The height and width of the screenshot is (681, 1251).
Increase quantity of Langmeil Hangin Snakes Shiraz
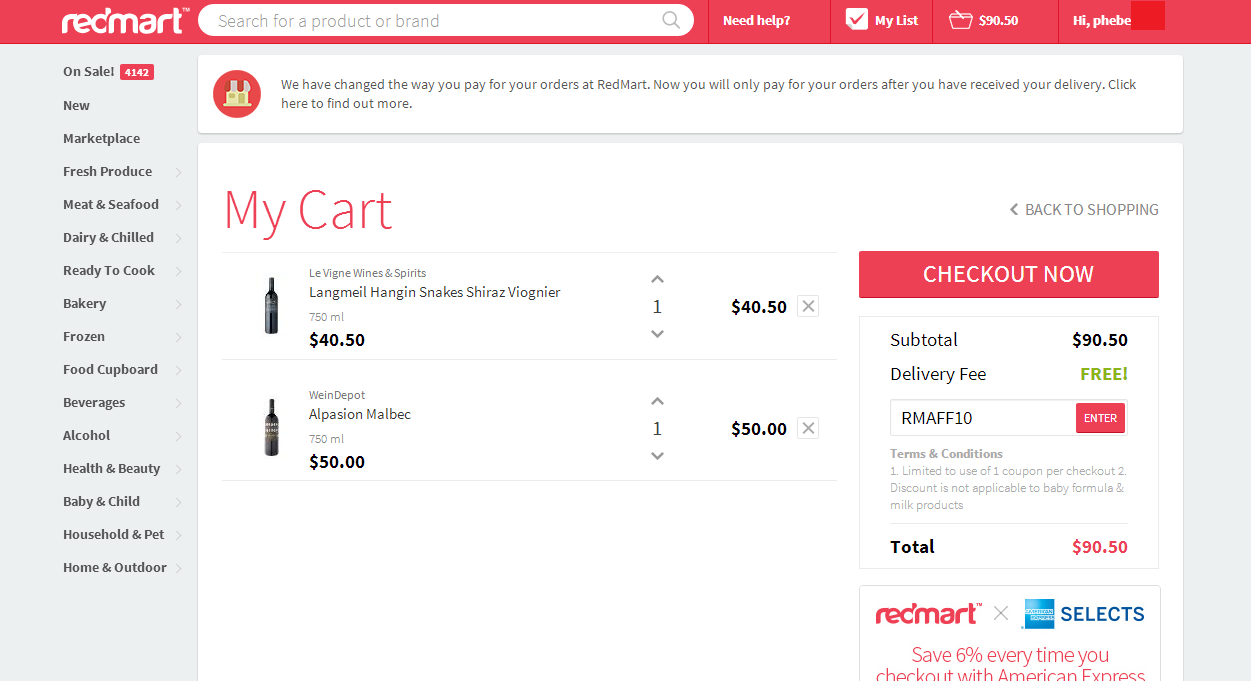[x=657, y=280]
